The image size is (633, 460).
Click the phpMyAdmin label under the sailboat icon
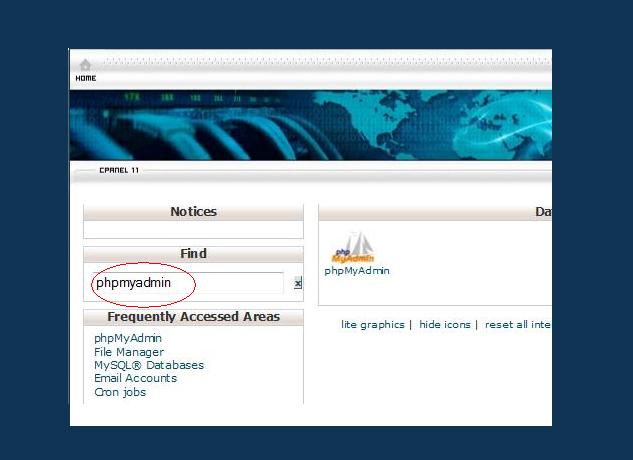click(357, 271)
